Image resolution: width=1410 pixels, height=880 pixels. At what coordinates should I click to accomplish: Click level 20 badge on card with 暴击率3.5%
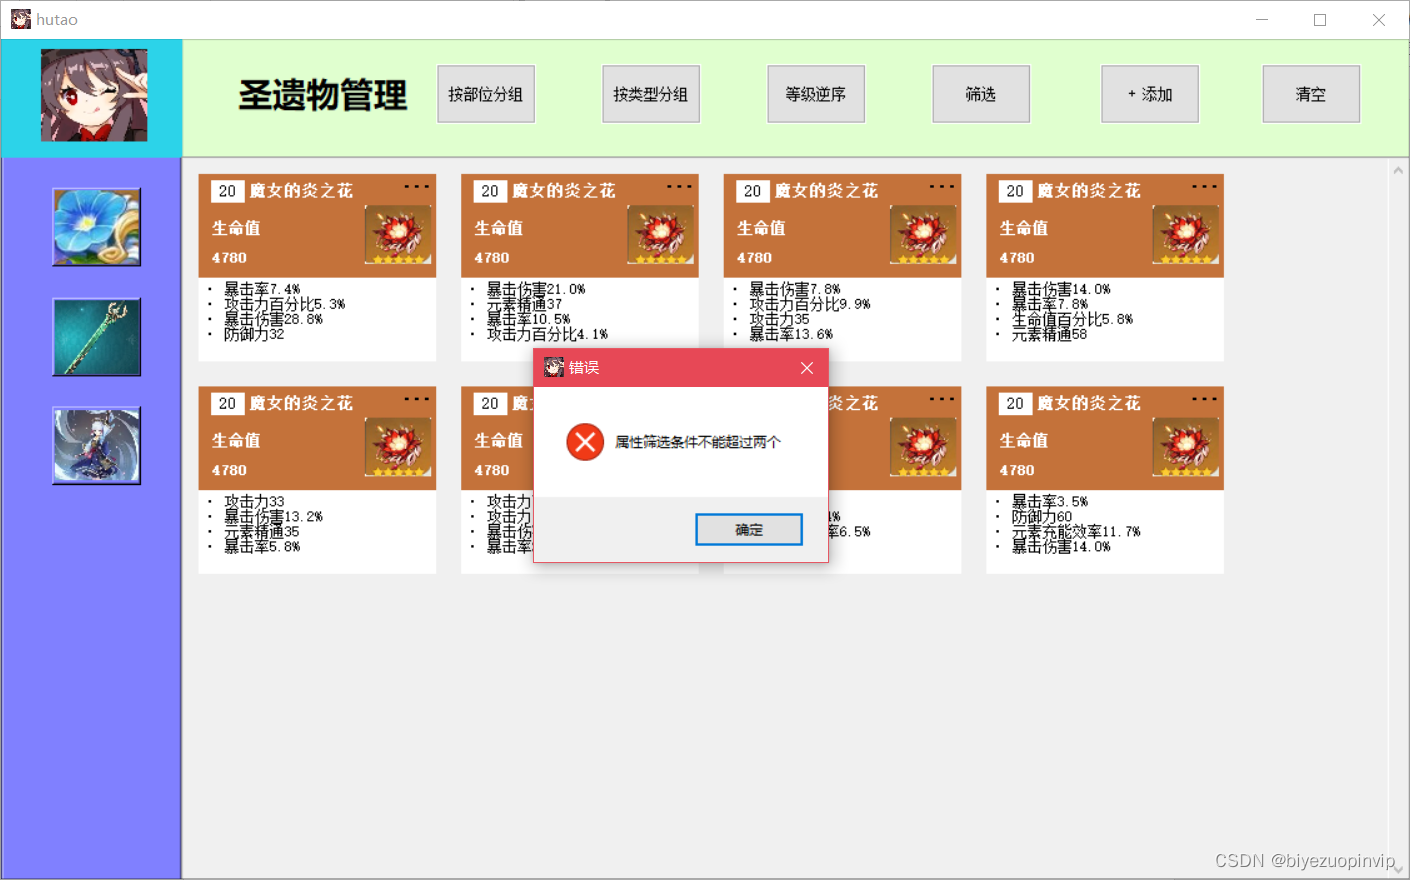1015,403
